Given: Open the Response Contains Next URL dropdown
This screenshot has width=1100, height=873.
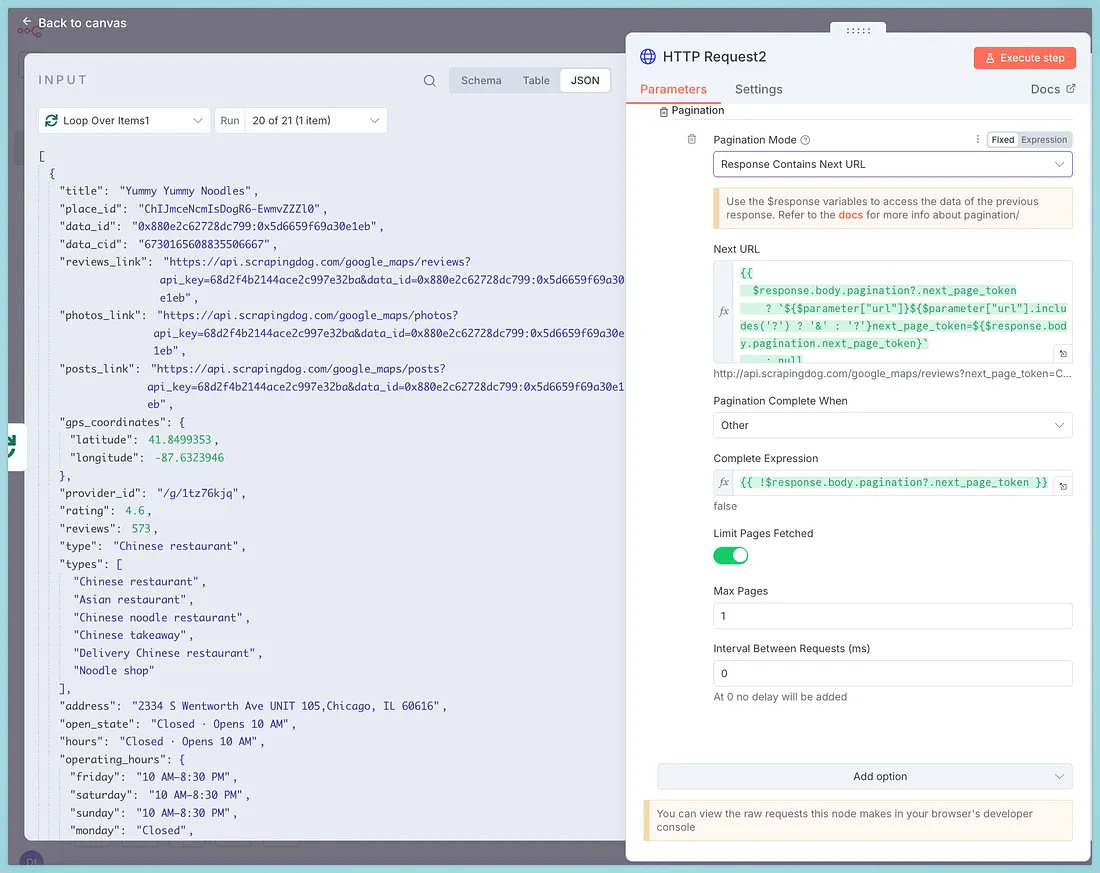Looking at the screenshot, I should 892,164.
